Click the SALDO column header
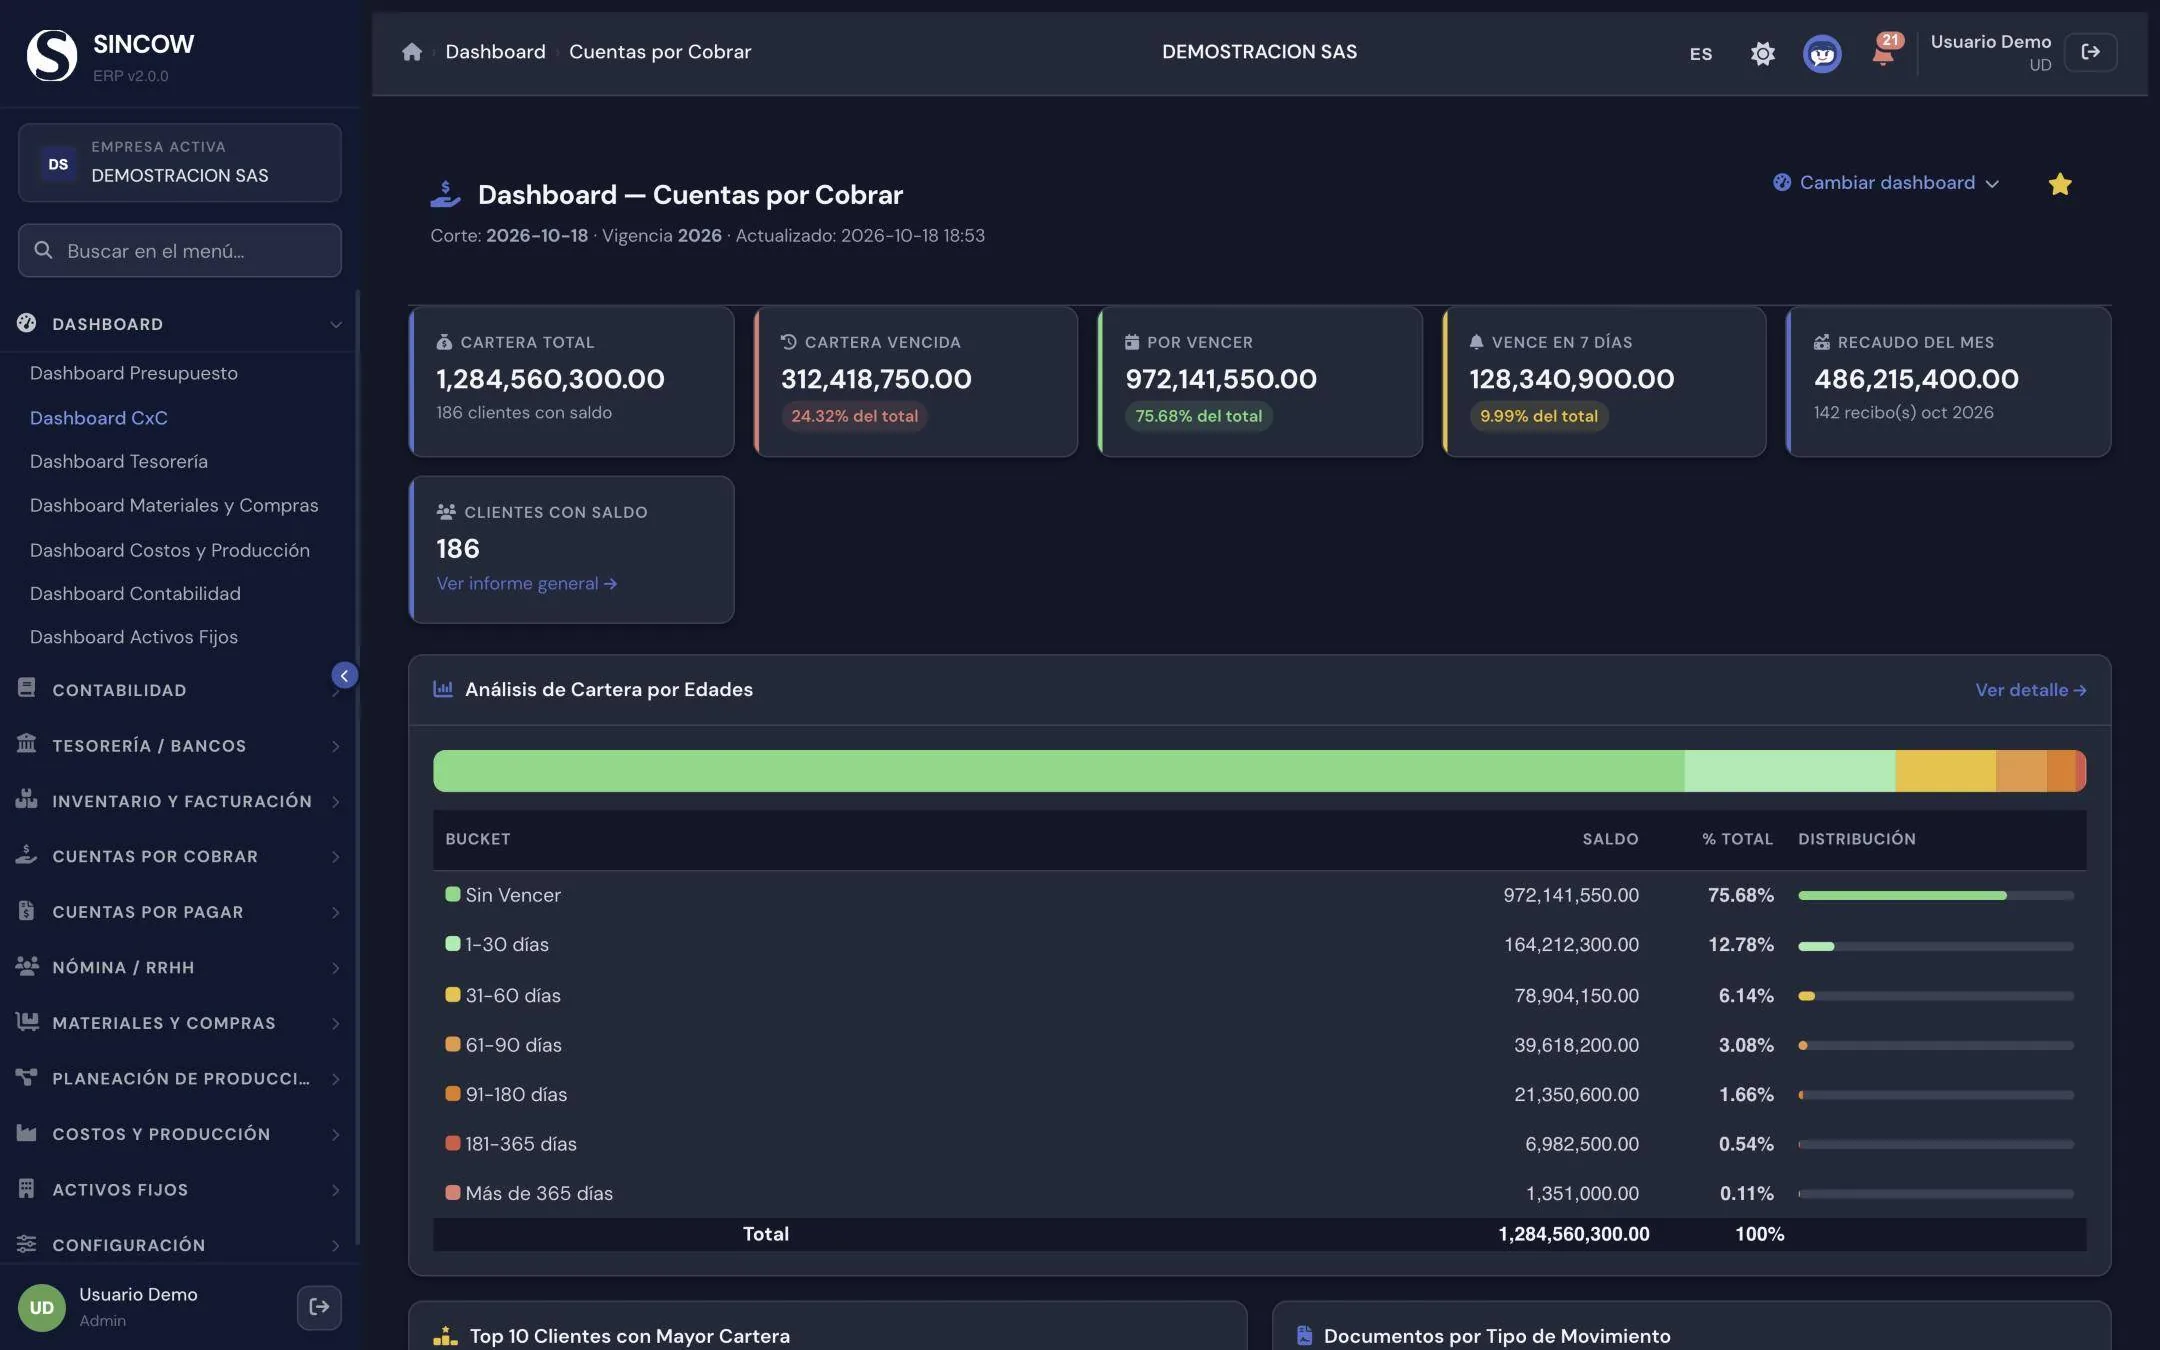 point(1610,839)
